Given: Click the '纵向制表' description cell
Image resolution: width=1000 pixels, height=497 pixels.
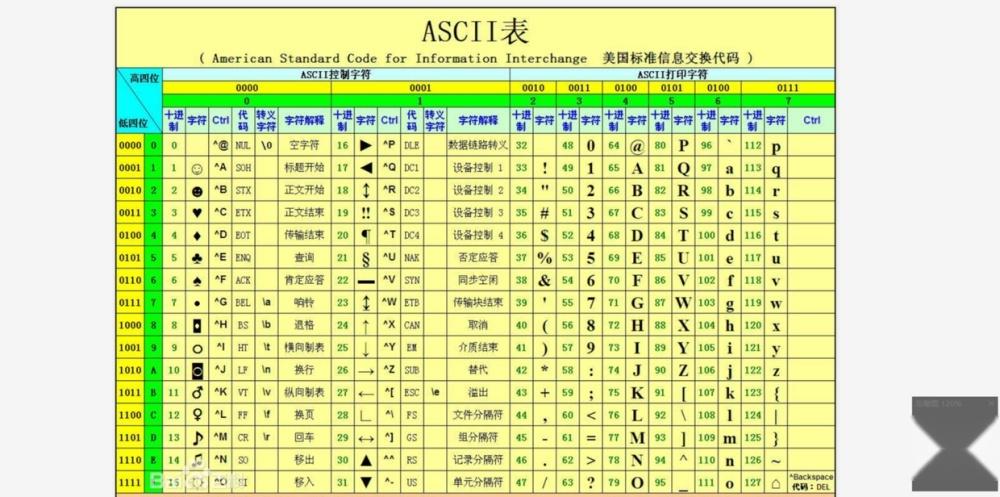Looking at the screenshot, I should coord(304,392).
